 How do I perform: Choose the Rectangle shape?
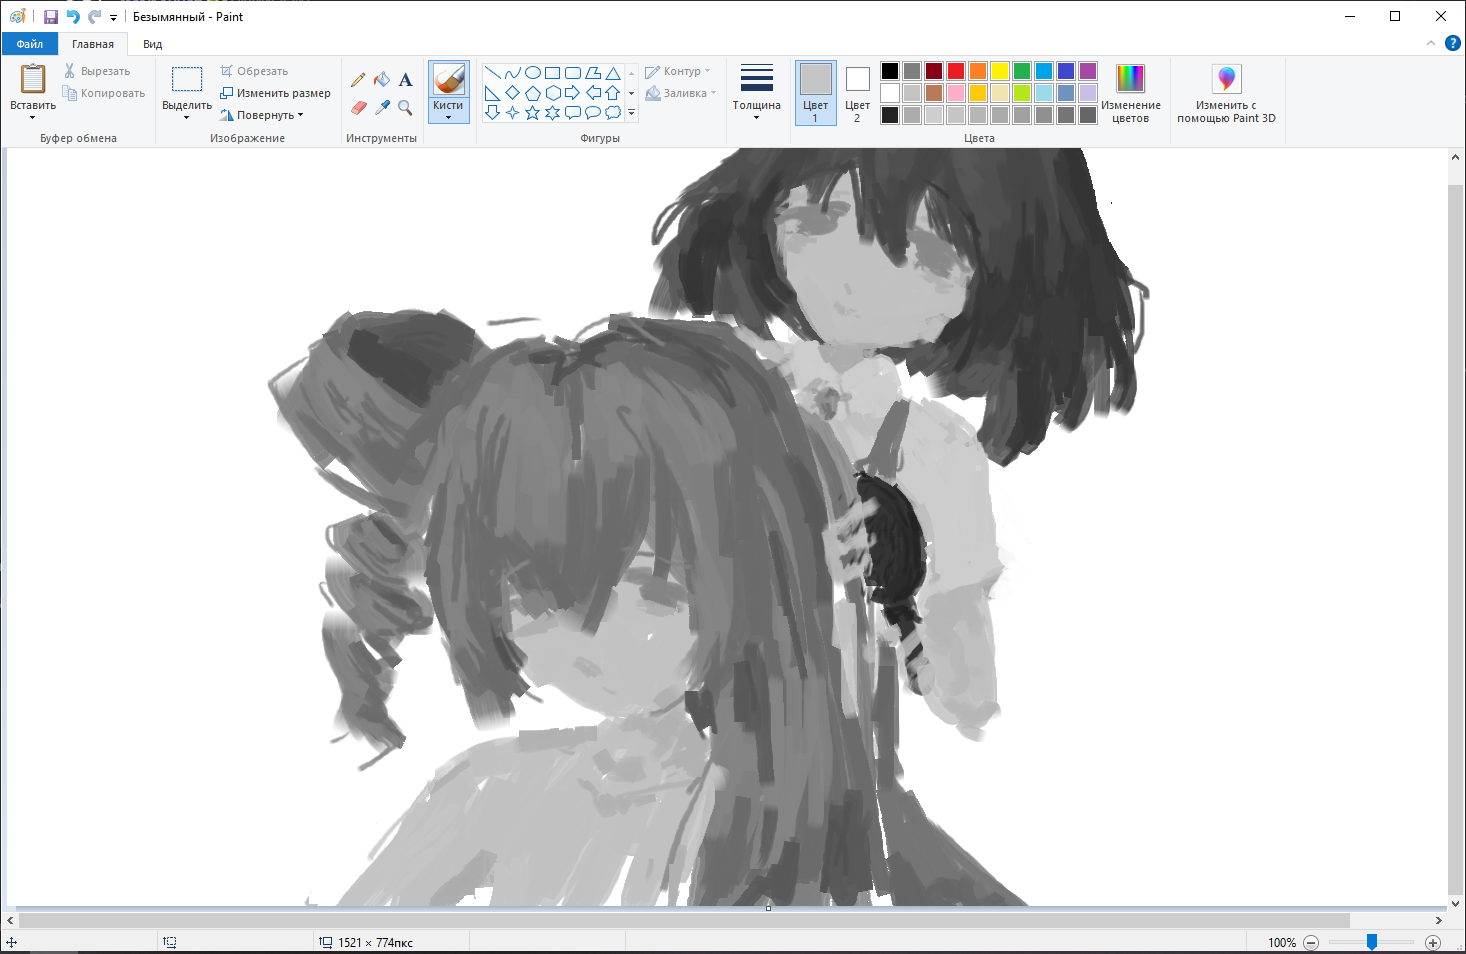552,73
